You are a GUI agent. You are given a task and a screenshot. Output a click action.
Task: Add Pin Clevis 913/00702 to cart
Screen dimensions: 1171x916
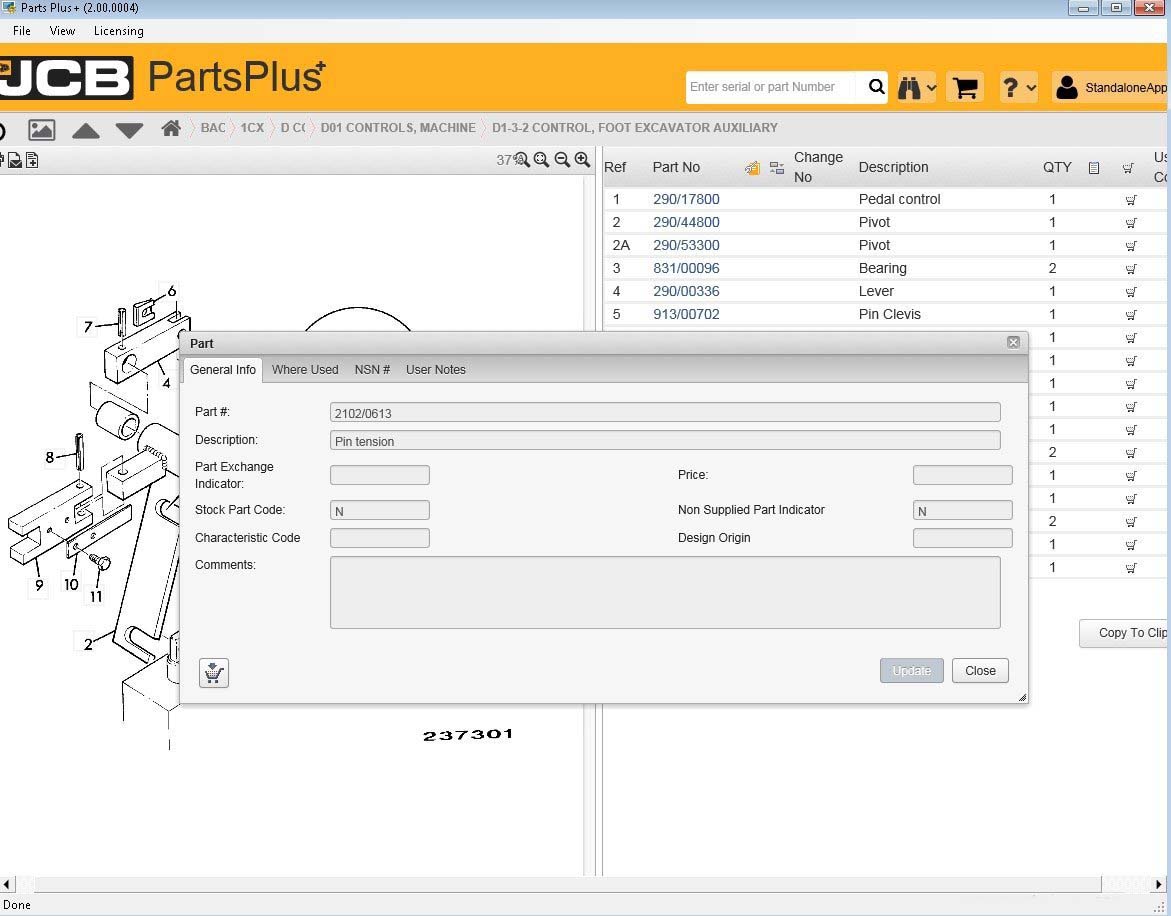[1131, 315]
